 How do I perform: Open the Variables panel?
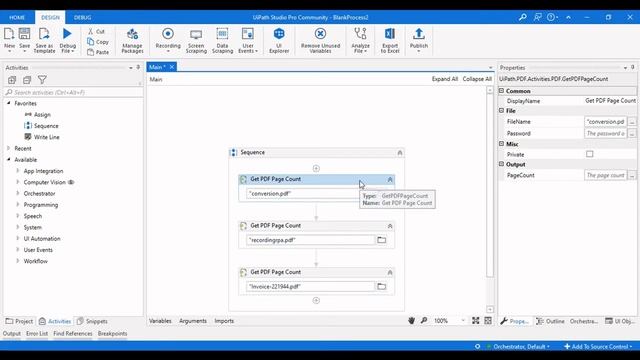click(x=160, y=321)
